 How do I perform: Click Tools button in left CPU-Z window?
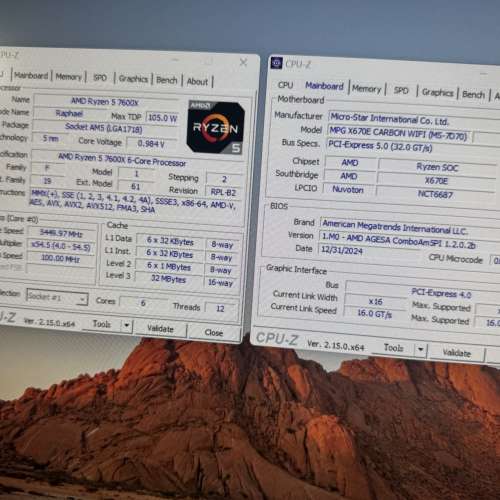102,324
